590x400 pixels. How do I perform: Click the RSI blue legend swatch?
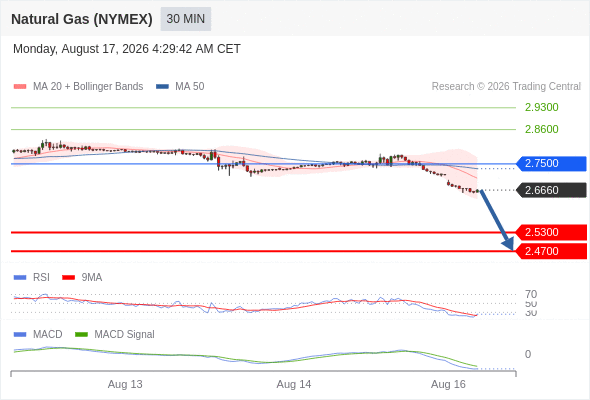pos(20,278)
